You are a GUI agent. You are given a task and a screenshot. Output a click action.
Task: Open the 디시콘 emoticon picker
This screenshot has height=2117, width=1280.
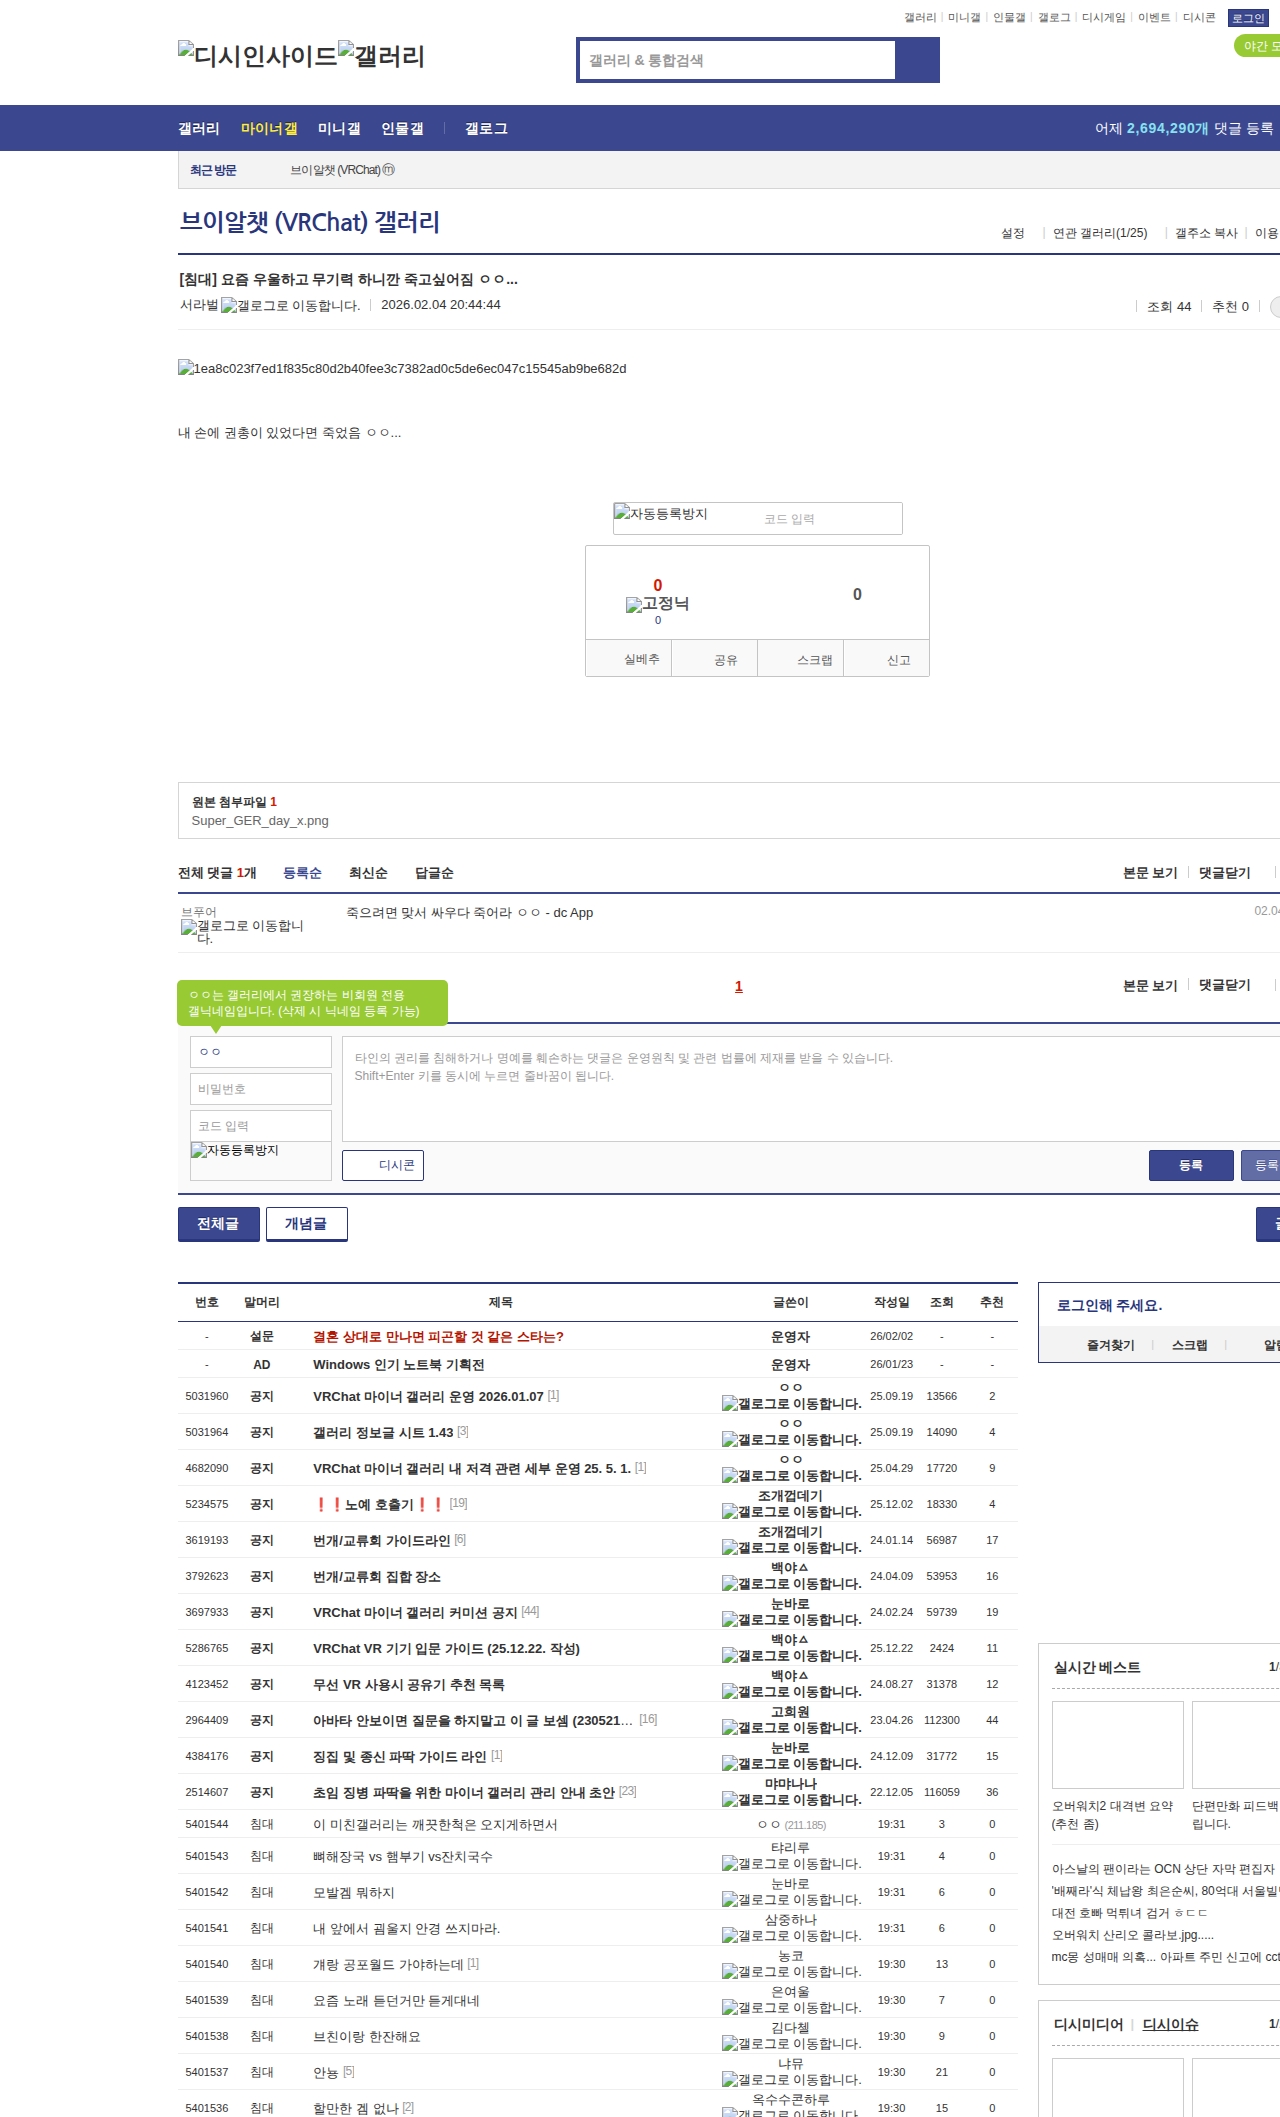coord(383,1165)
